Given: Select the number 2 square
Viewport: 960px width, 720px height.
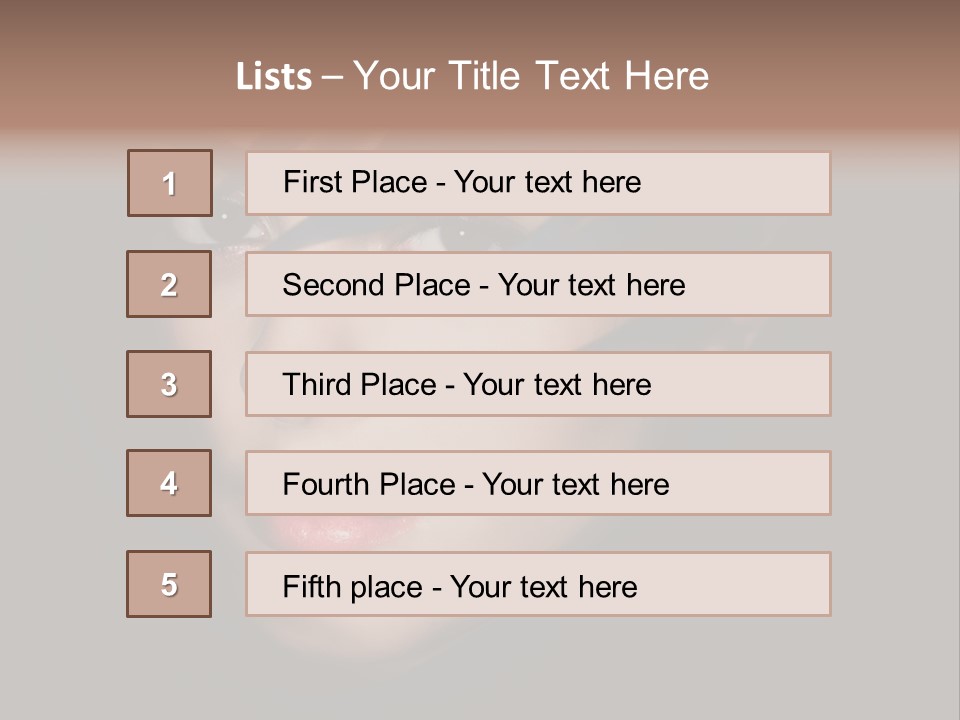Looking at the screenshot, I should coord(169,284).
